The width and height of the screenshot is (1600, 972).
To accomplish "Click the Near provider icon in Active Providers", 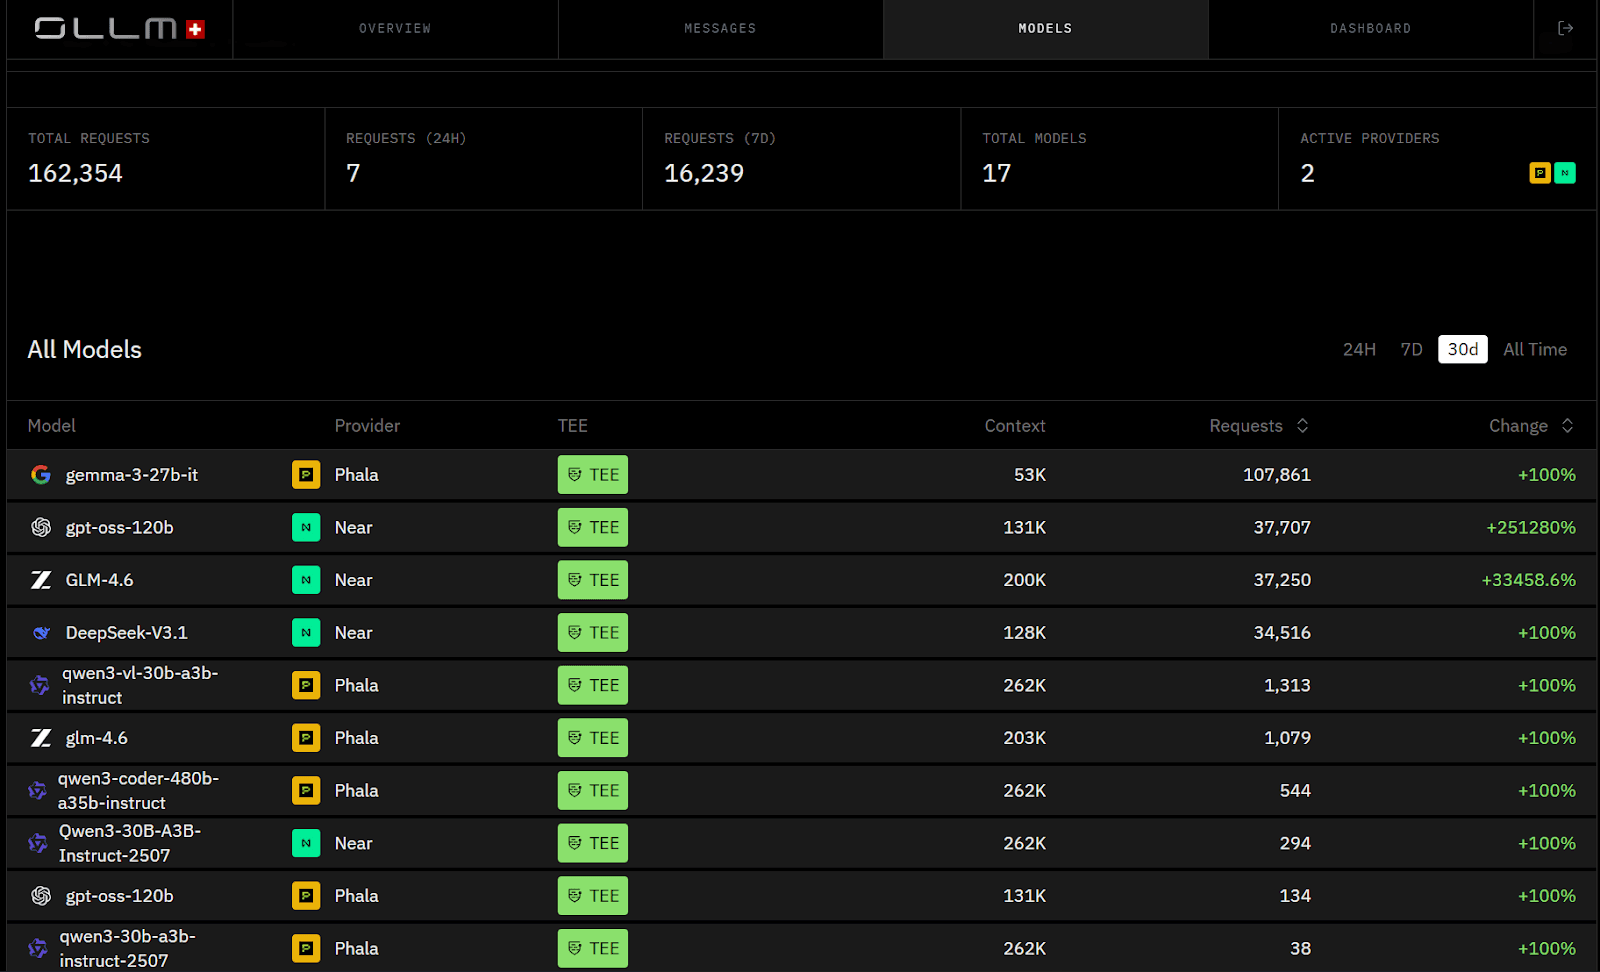I will 1565,173.
